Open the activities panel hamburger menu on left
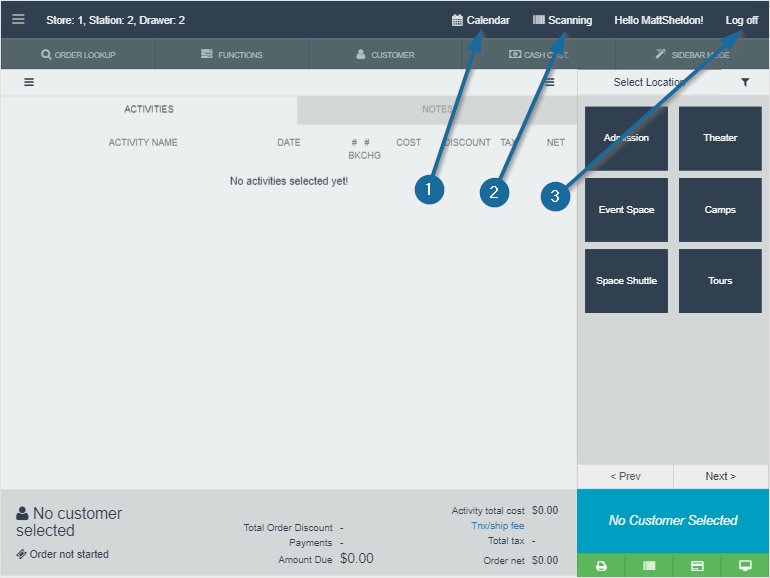770x578 pixels. pos(29,83)
